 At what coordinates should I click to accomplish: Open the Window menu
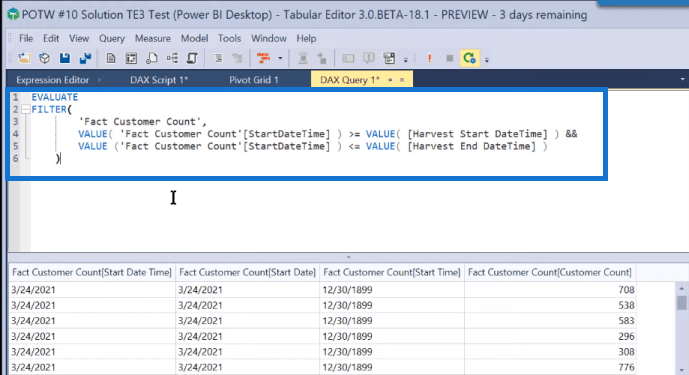[x=268, y=38]
